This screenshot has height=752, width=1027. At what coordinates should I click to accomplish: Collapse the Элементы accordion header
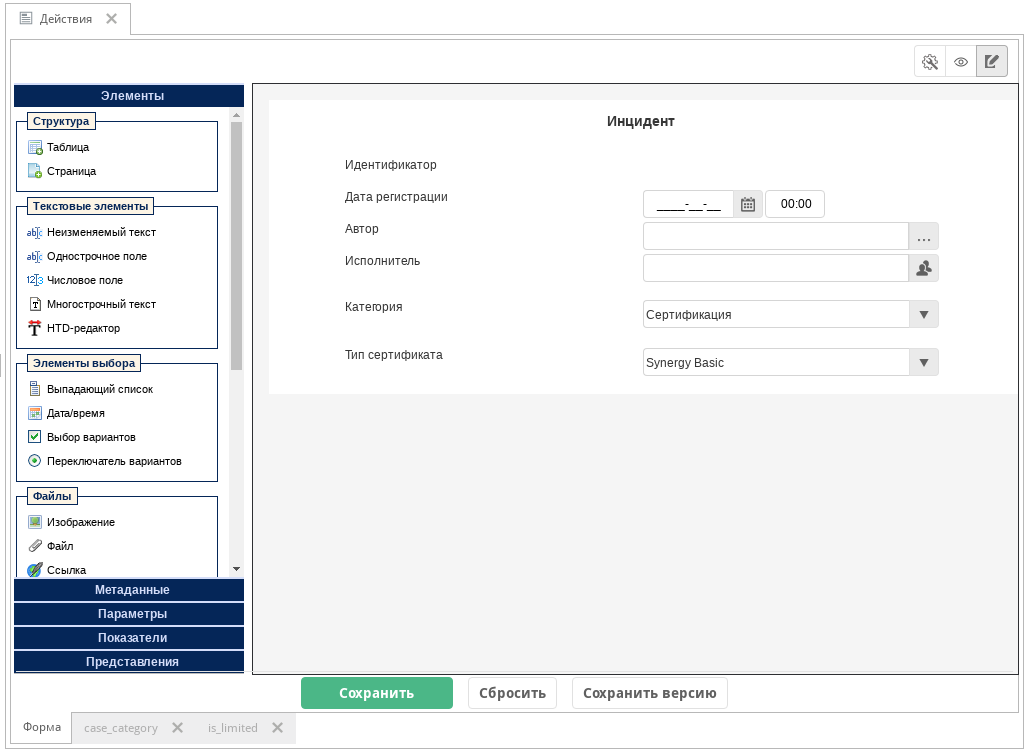[129, 96]
